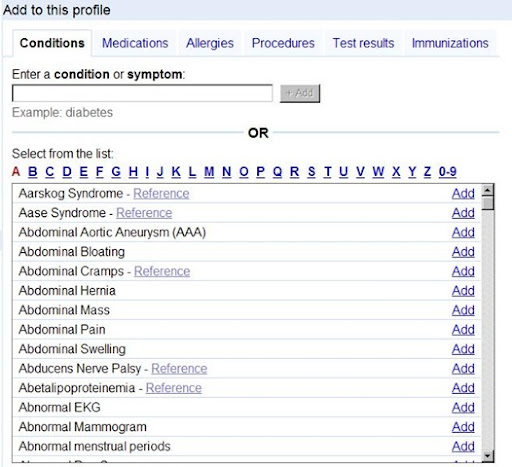The width and height of the screenshot is (512, 467).
Task: Switch to the Medications tab
Action: (x=135, y=43)
